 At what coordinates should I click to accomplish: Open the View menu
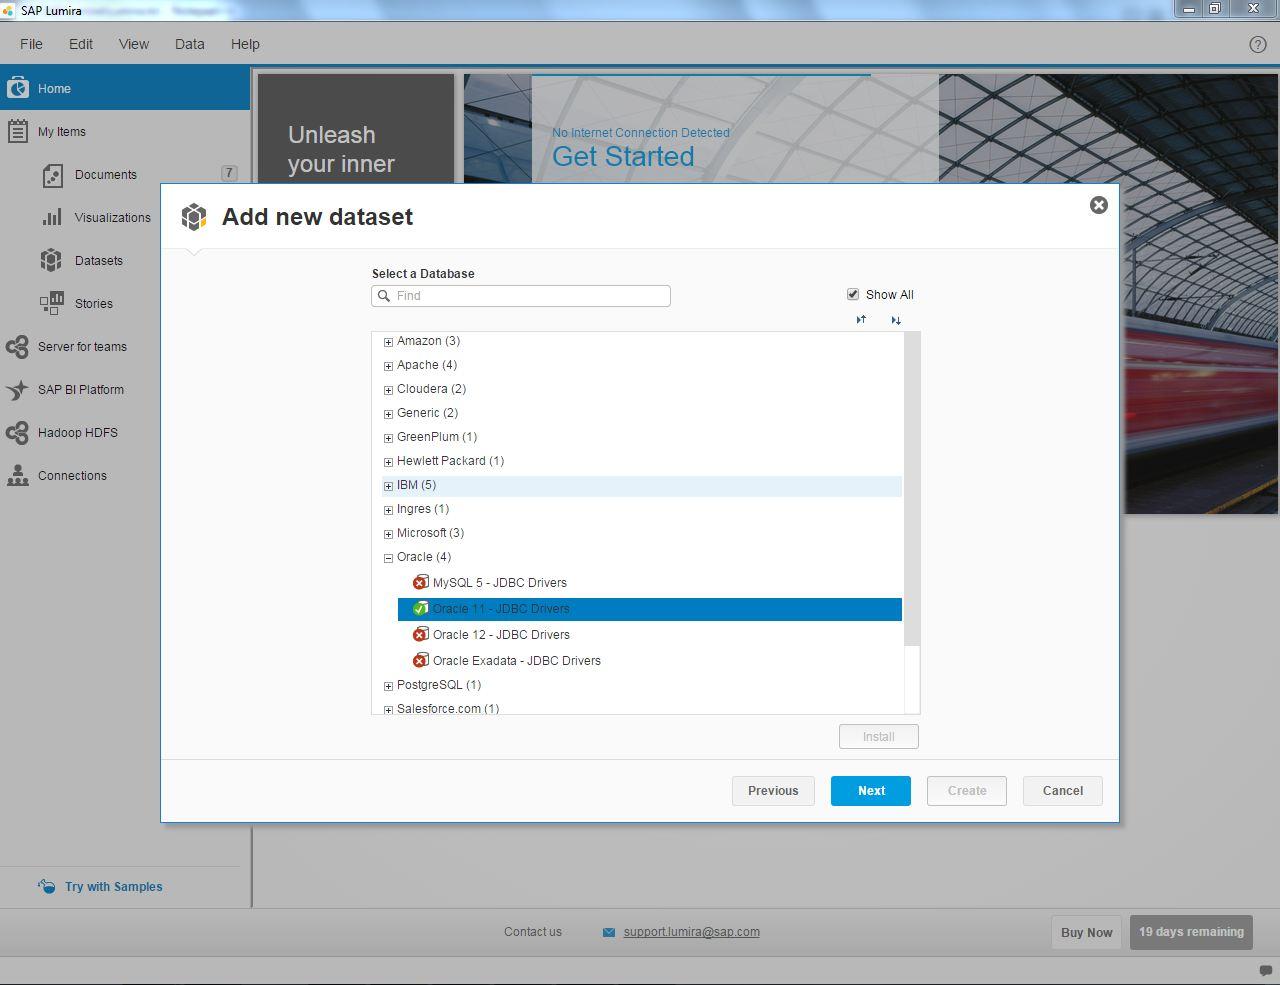point(134,44)
